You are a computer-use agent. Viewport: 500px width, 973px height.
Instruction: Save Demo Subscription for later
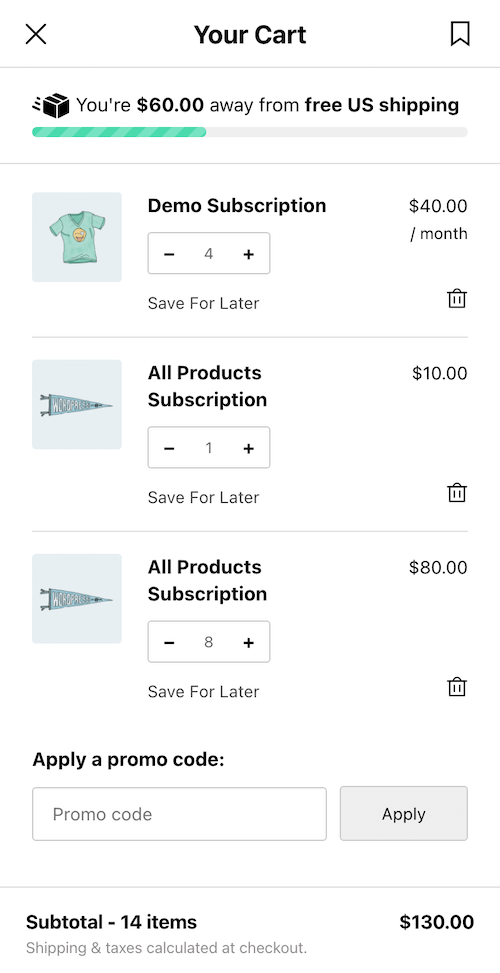coord(203,303)
